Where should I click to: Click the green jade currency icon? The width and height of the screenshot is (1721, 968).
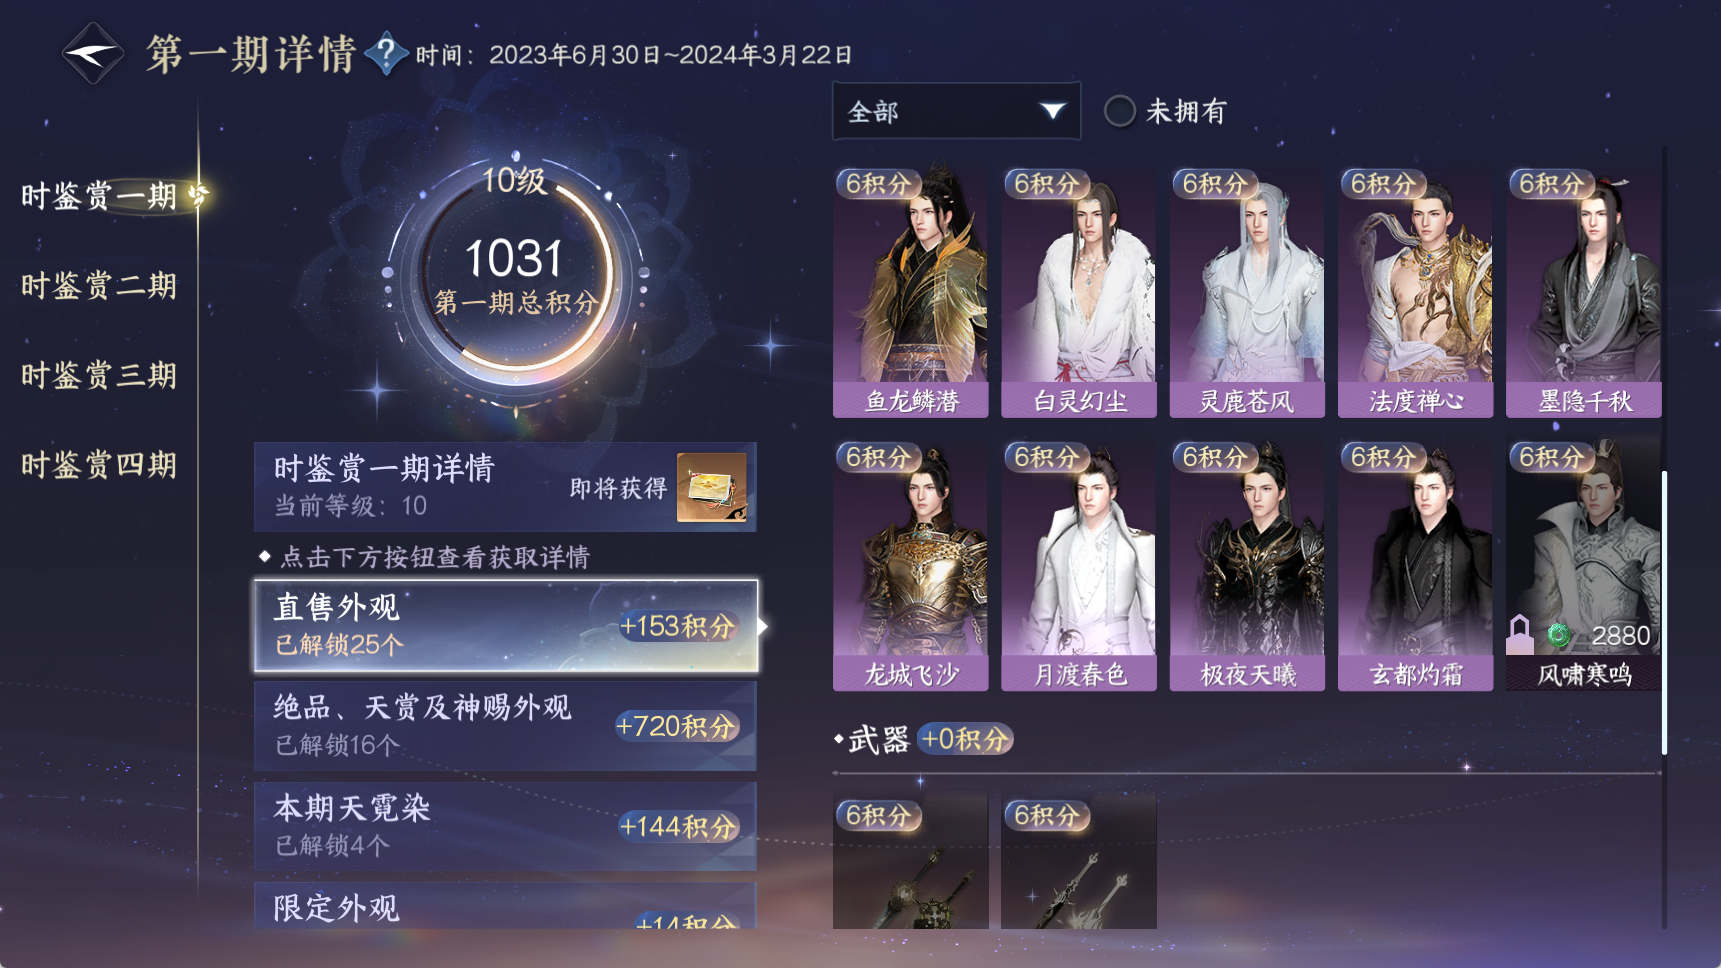coord(1558,634)
